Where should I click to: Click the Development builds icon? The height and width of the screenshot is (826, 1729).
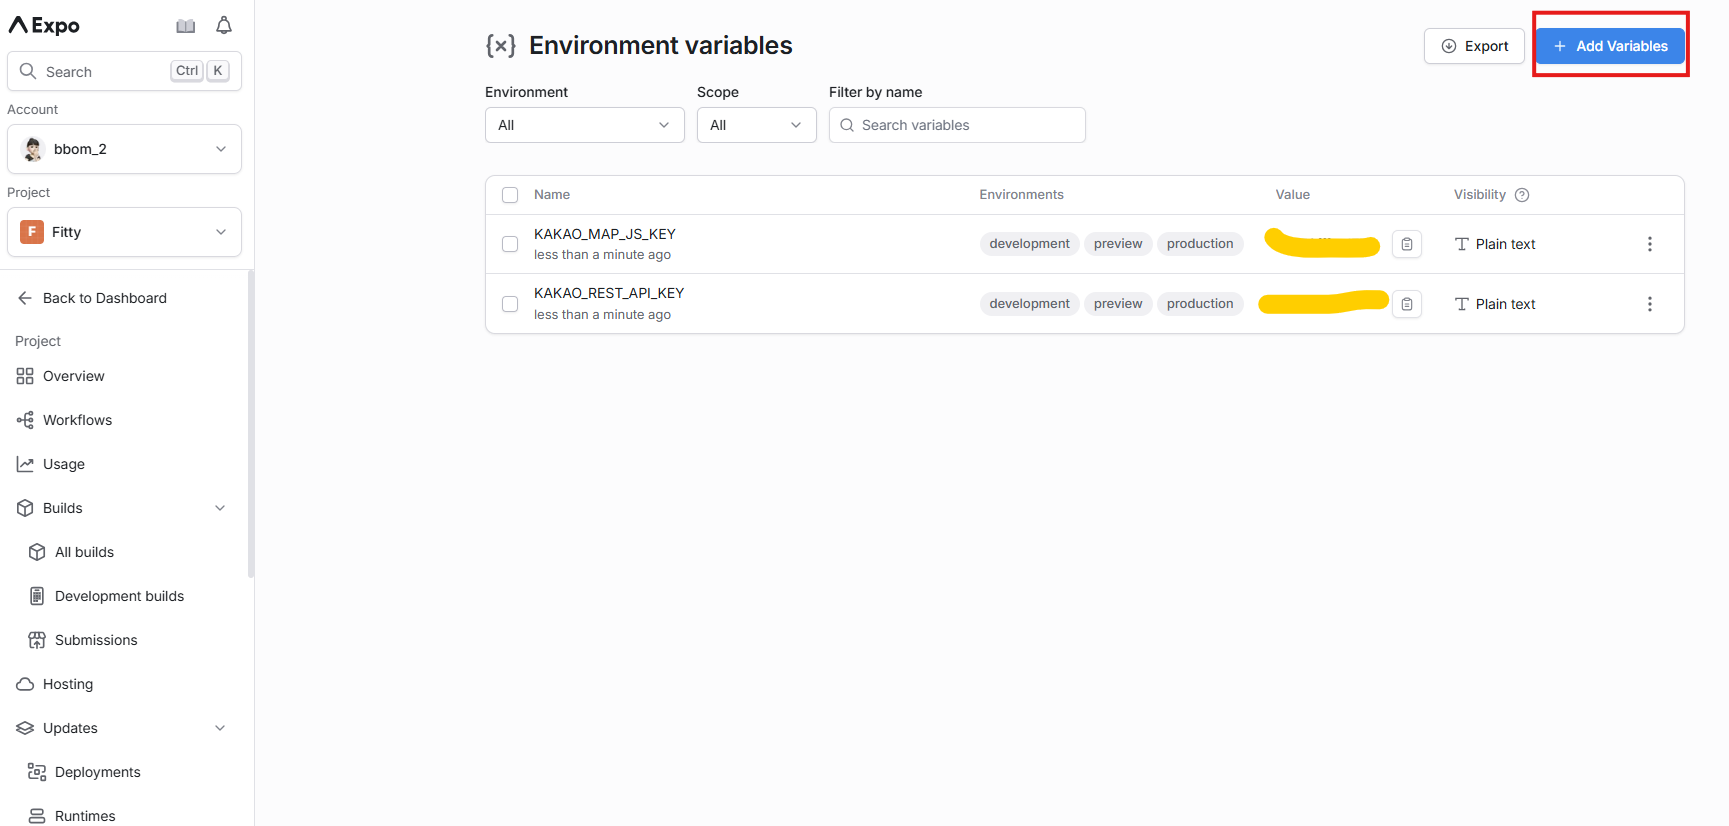point(37,596)
